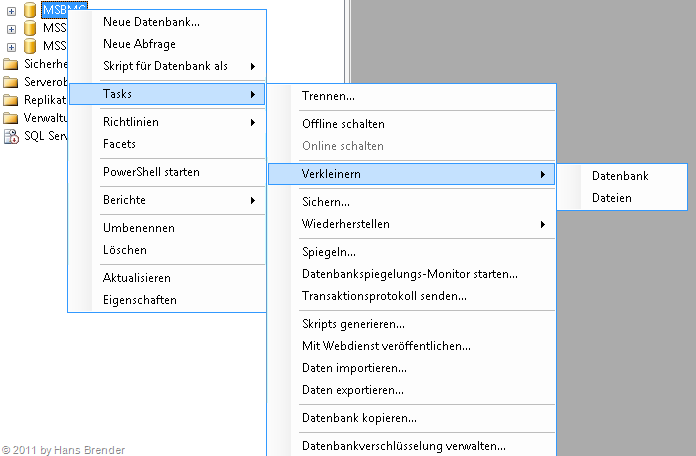The image size is (696, 456).
Task: Click the database icon next to MSBMC
Action: click(x=29, y=10)
